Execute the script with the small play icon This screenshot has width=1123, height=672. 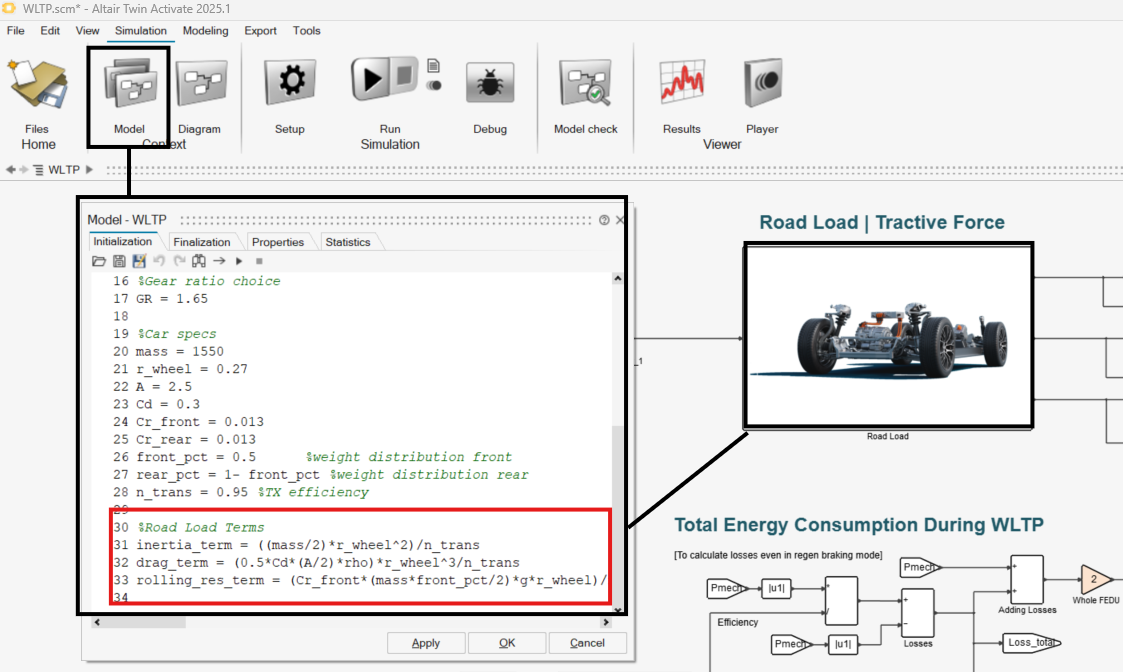click(x=239, y=261)
